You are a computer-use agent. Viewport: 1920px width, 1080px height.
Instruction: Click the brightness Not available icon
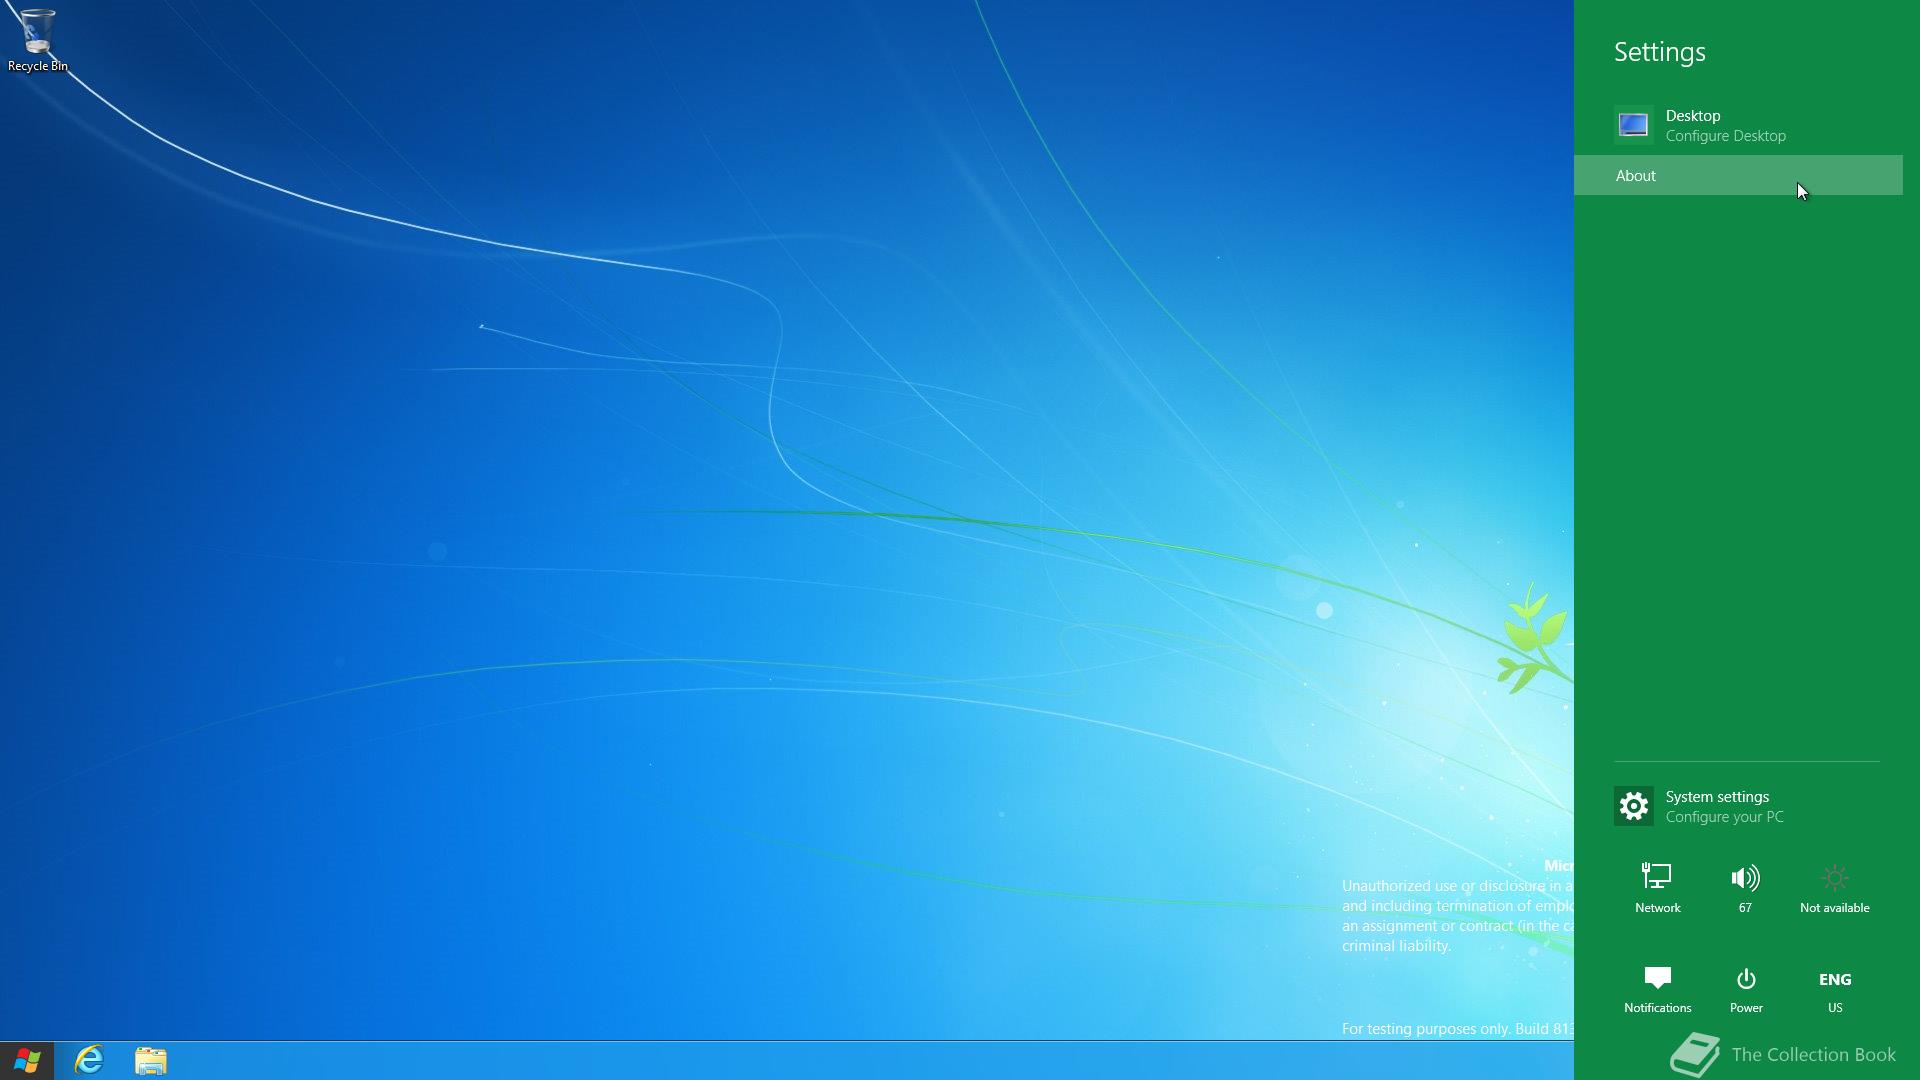tap(1834, 878)
